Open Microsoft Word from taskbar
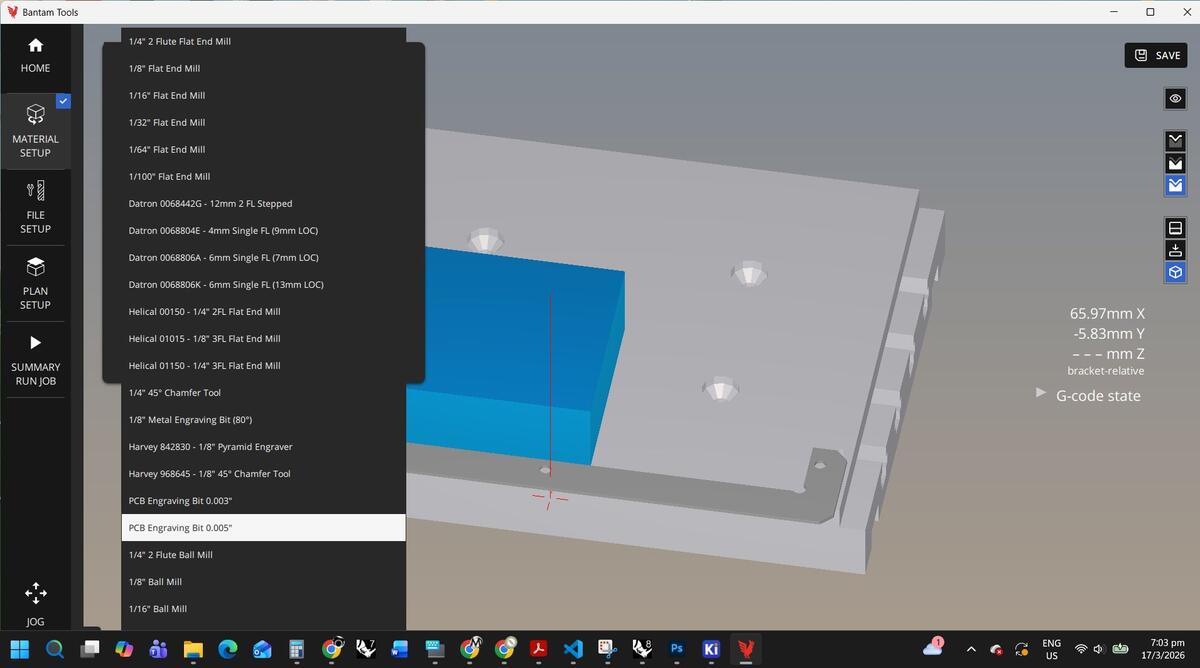 [x=400, y=649]
